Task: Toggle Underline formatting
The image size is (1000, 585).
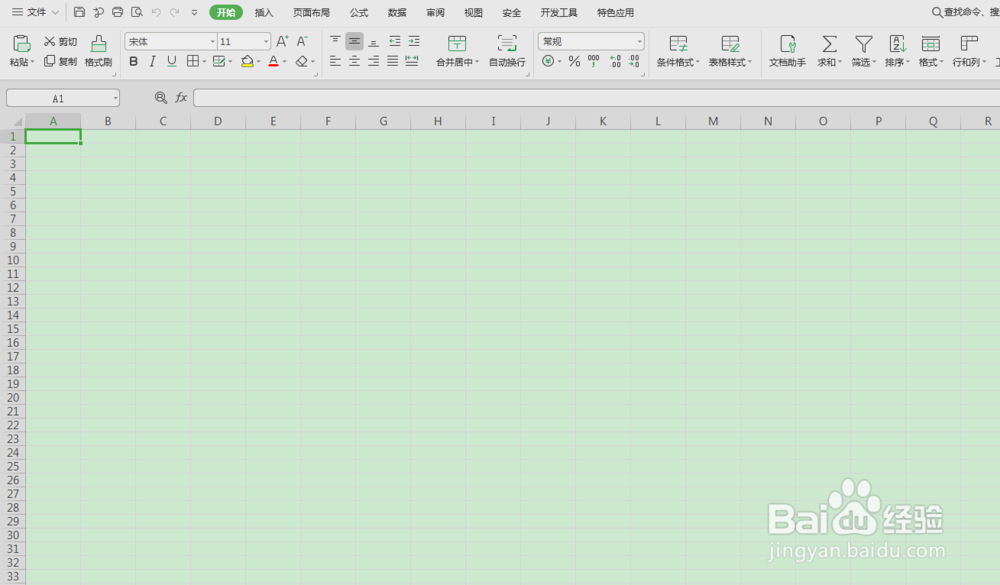Action: (x=172, y=61)
